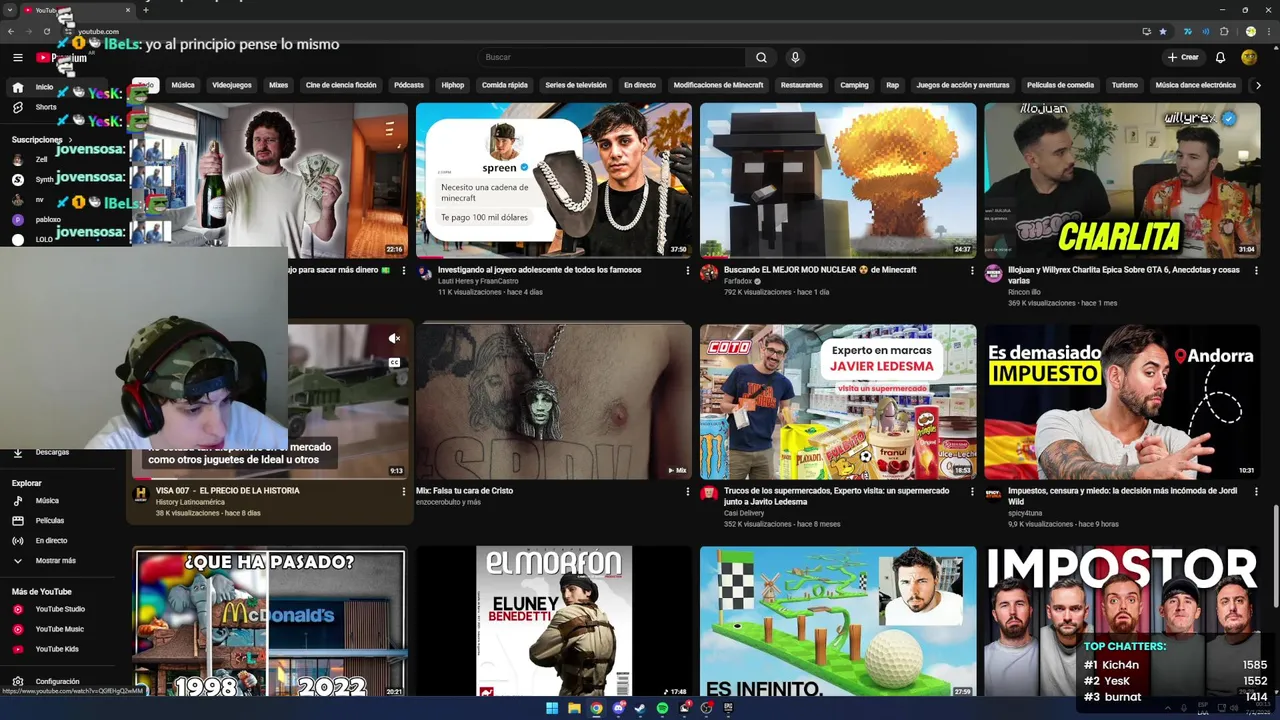Click the blue sound-waves extension icon
The image size is (1280, 720).
point(1206,31)
